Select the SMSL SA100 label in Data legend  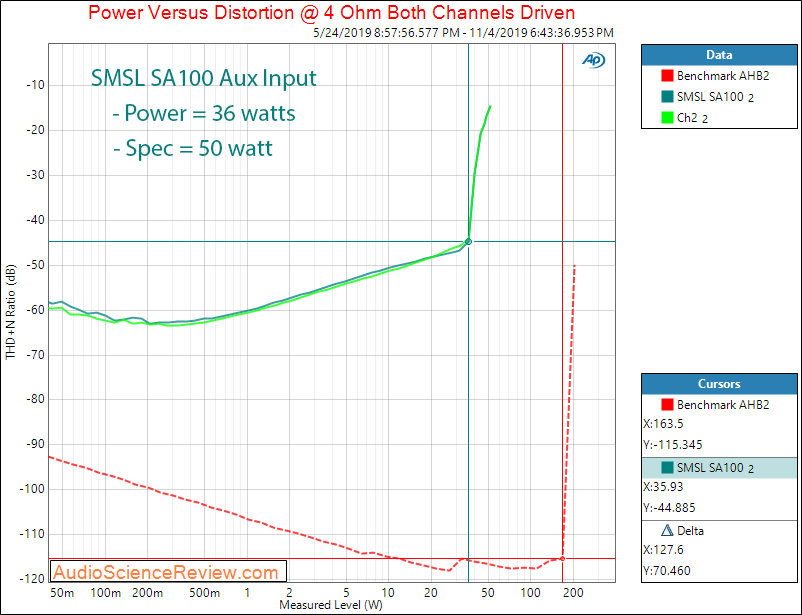(x=715, y=97)
